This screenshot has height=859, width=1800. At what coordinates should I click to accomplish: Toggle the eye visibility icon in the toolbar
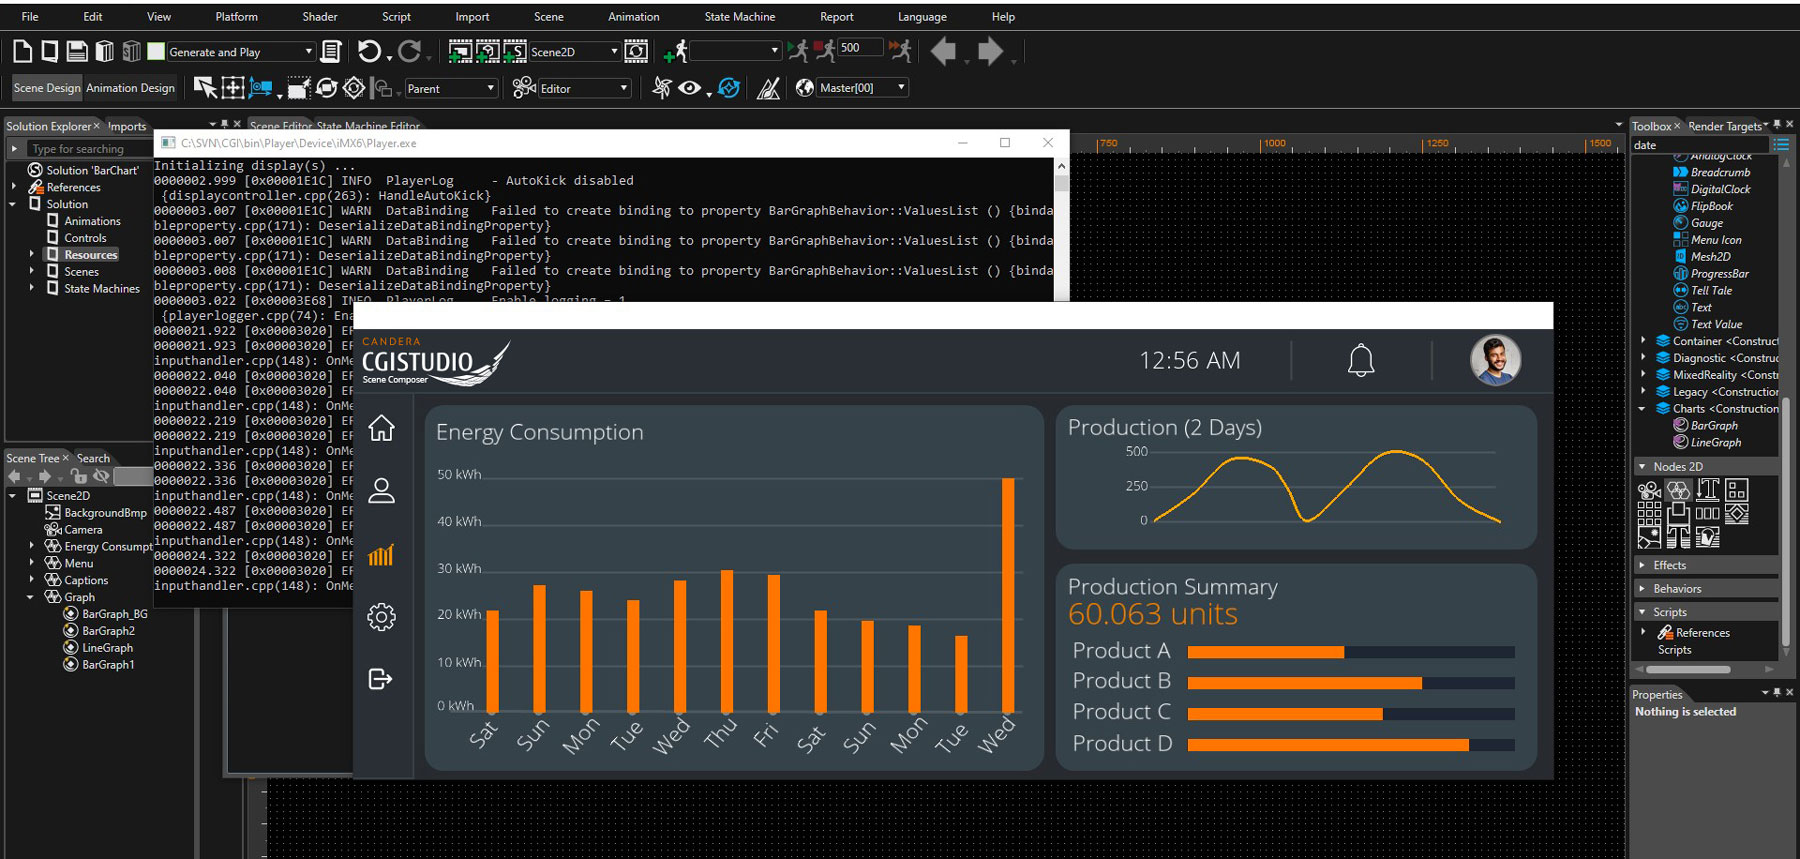point(689,88)
